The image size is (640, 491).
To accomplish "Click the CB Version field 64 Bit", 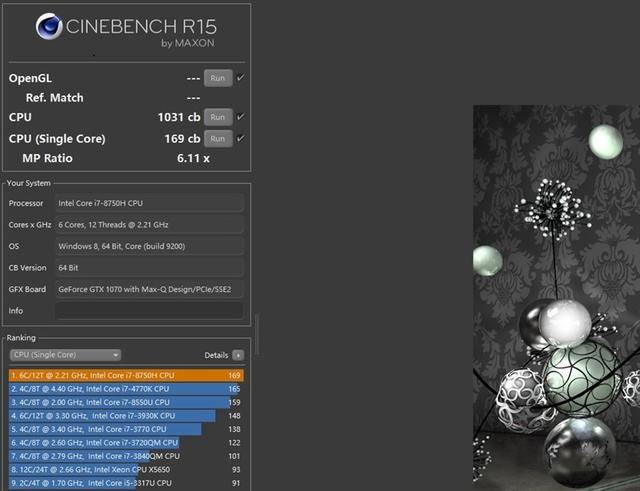I will point(149,268).
